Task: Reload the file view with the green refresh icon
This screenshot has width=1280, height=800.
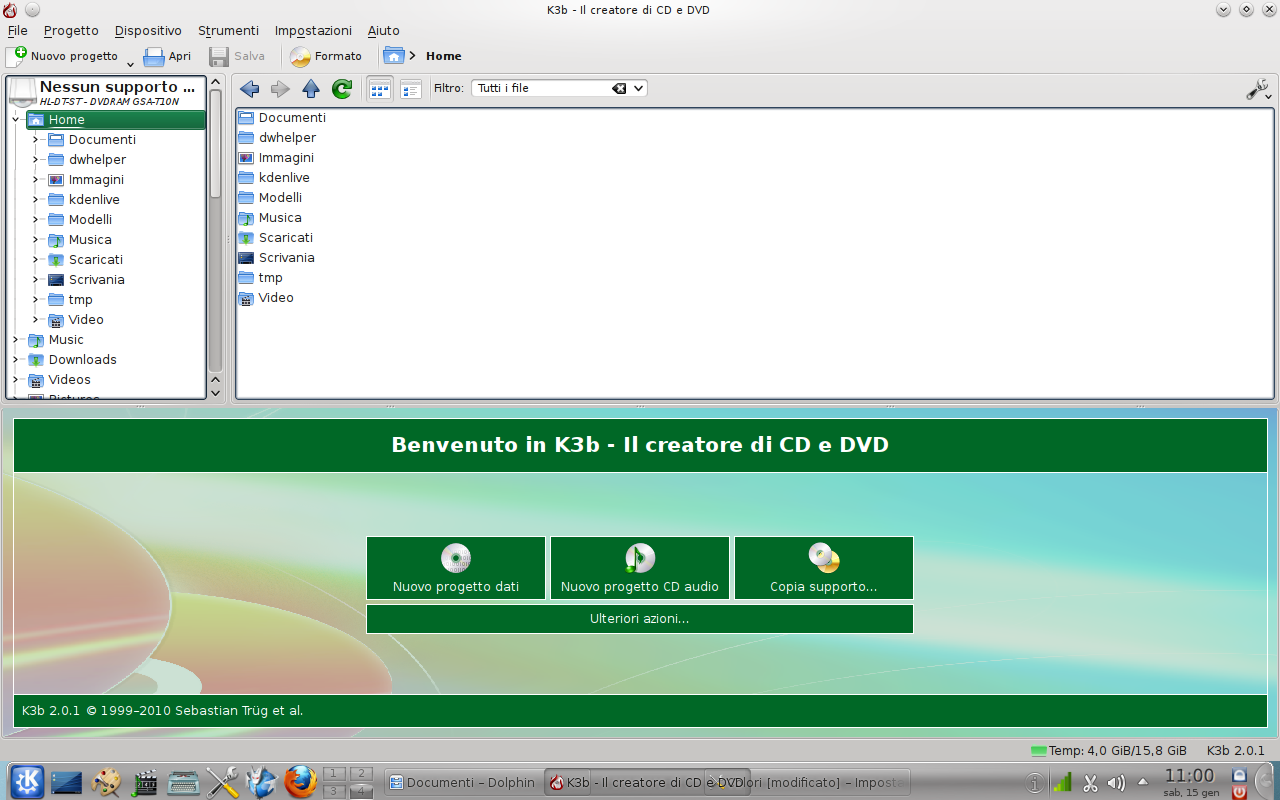Action: (342, 89)
